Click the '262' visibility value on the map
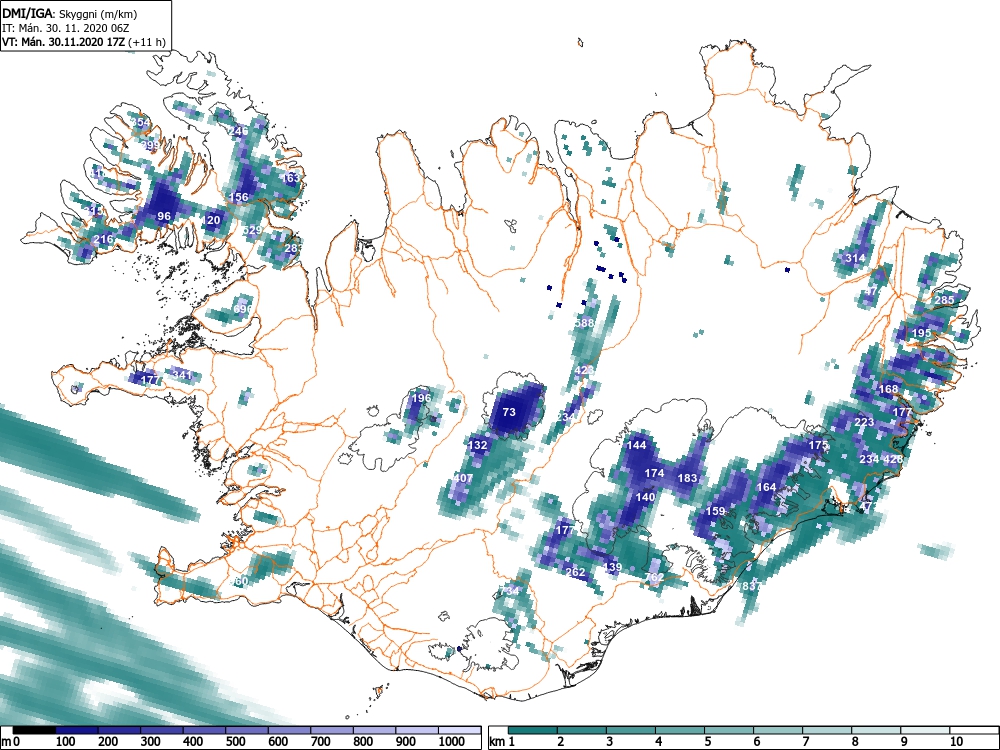 [x=575, y=573]
